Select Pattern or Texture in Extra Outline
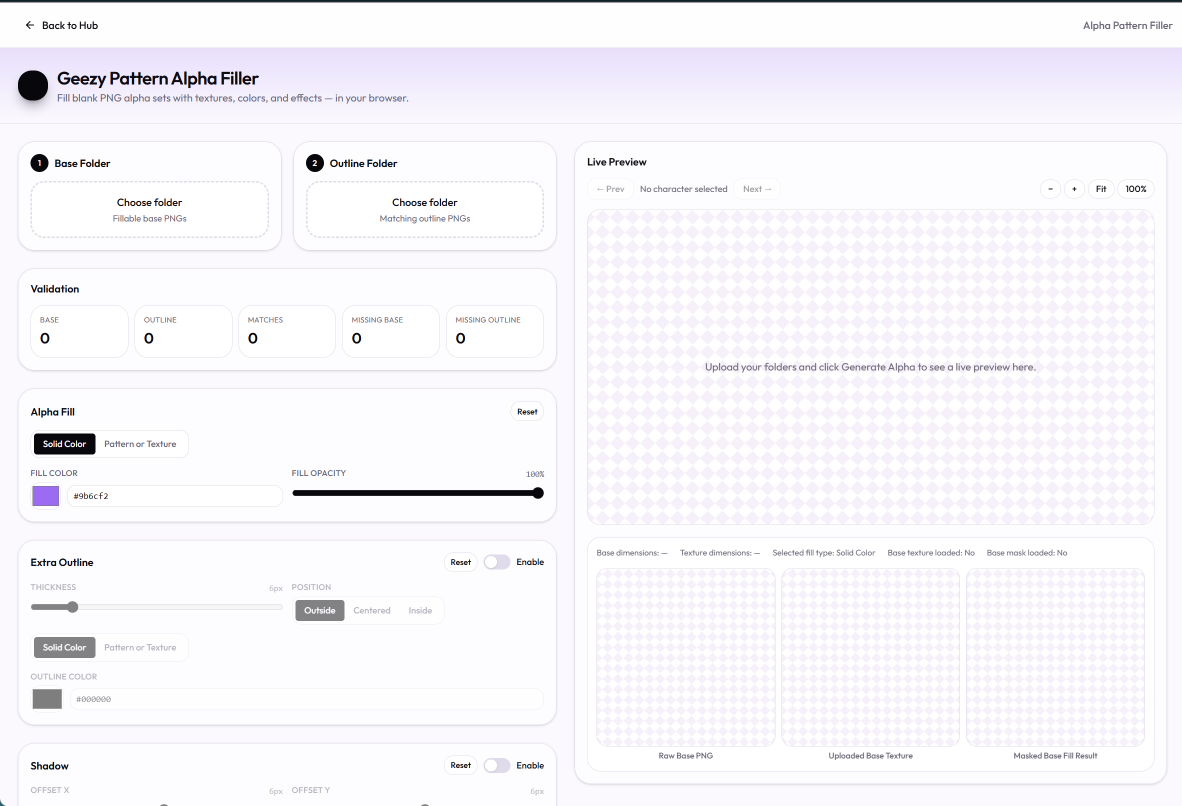 click(140, 648)
